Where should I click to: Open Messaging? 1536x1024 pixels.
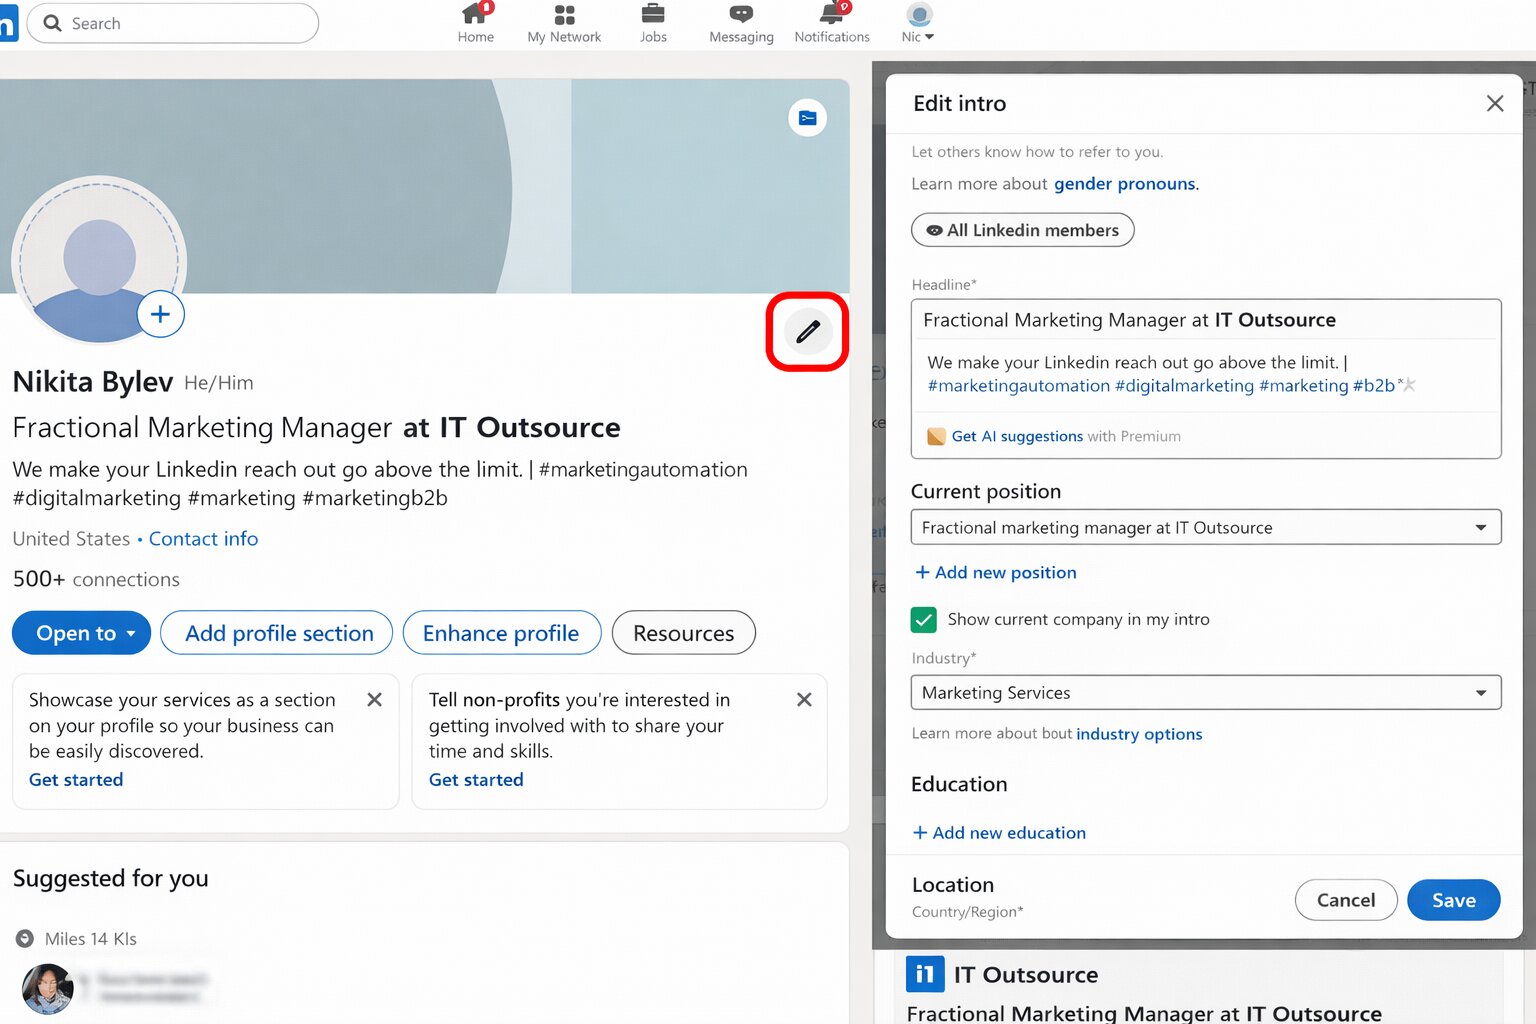point(740,22)
